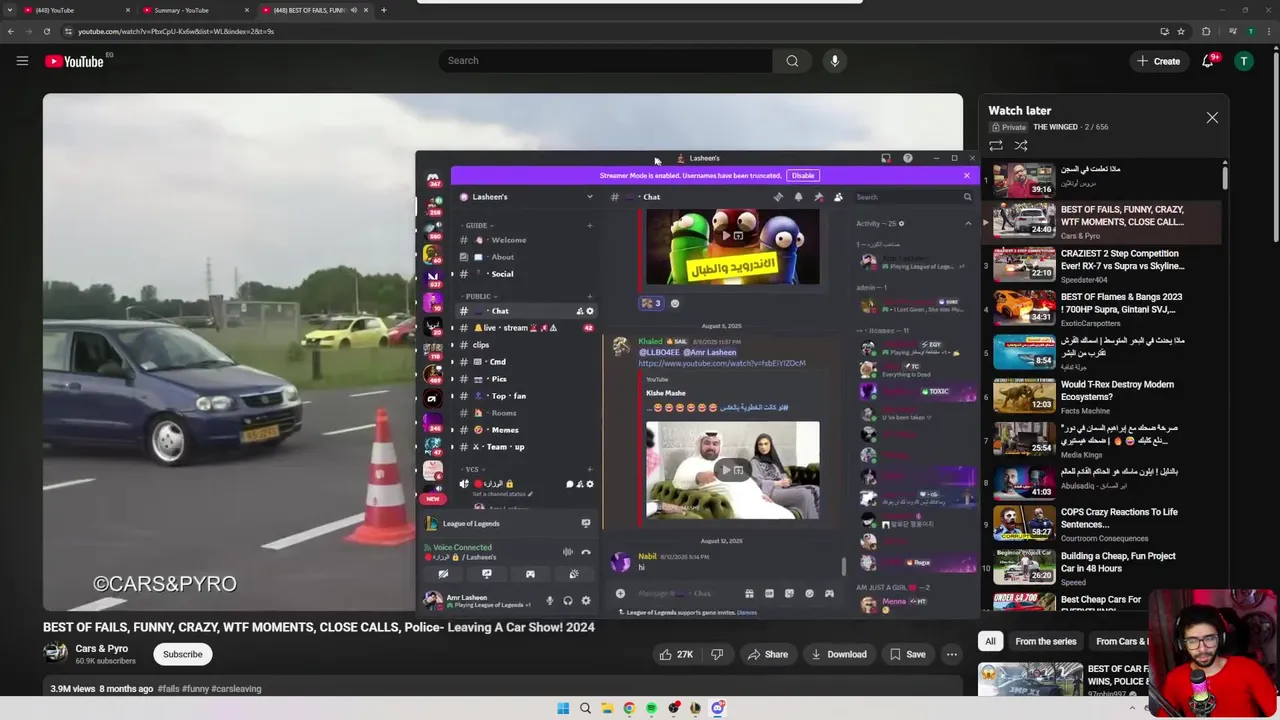The height and width of the screenshot is (720, 1280).
Task: Open the Team up channel
Action: click(x=525, y=447)
